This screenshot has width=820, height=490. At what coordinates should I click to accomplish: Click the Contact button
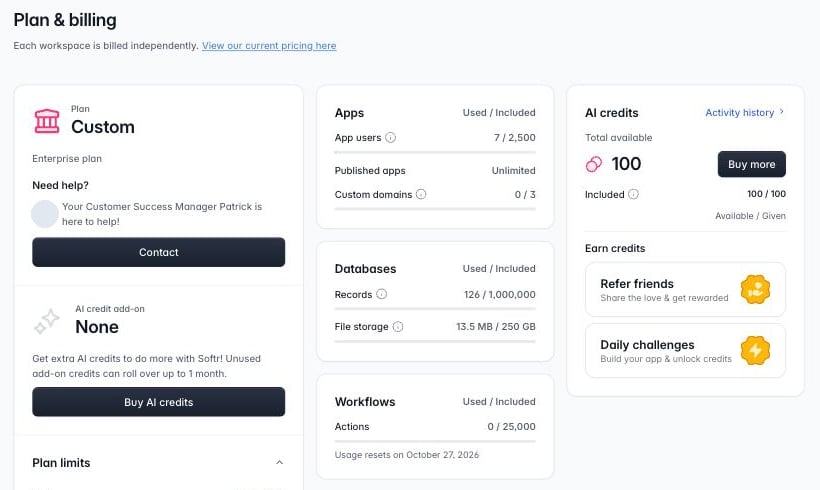click(x=158, y=252)
